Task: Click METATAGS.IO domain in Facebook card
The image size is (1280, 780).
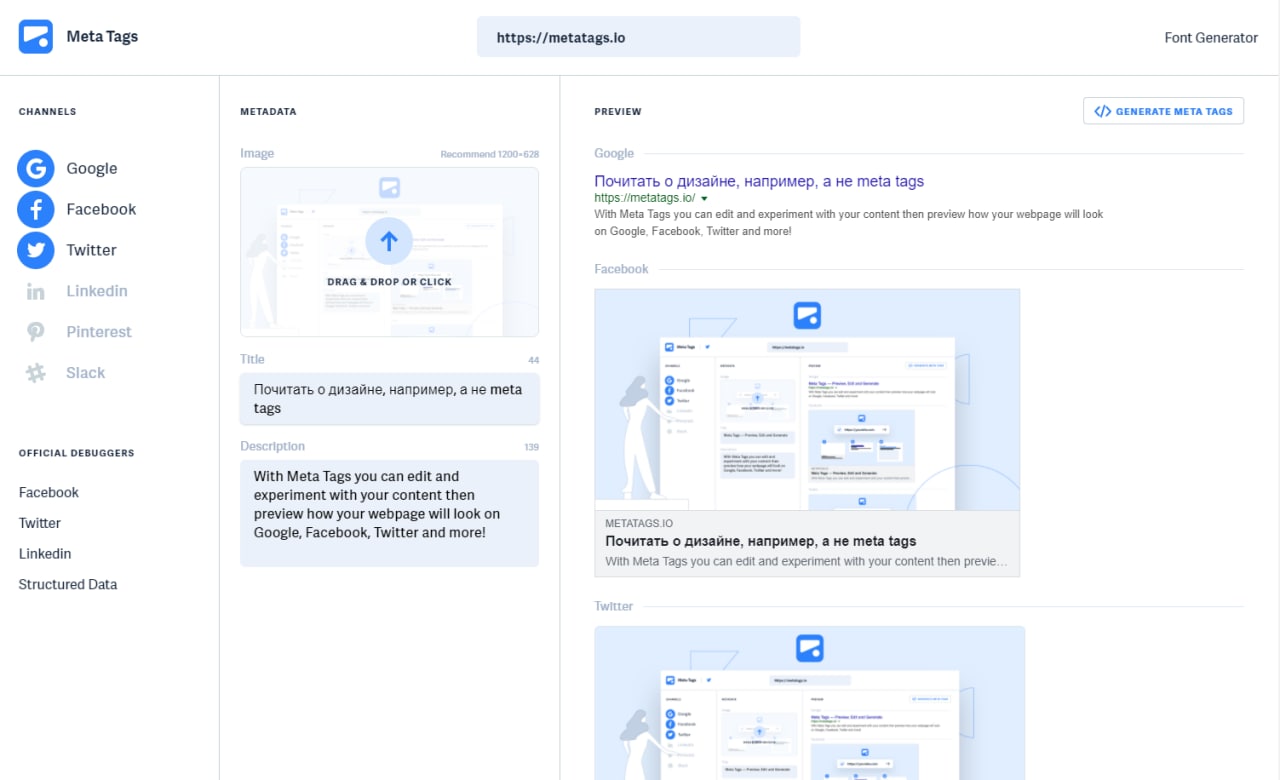Action: tap(639, 523)
